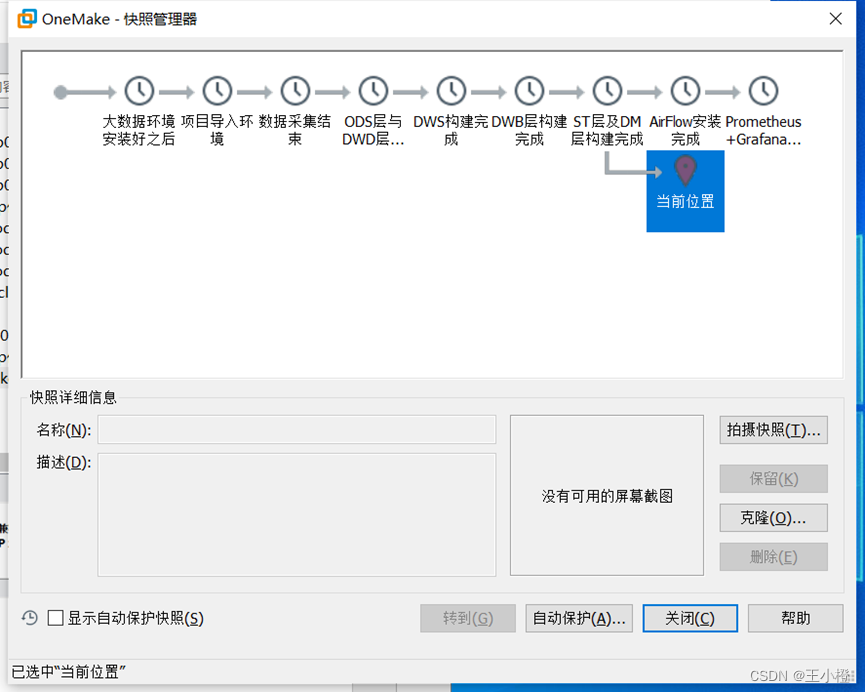Select the DWS构建完成 snapshot clock icon

451,91
